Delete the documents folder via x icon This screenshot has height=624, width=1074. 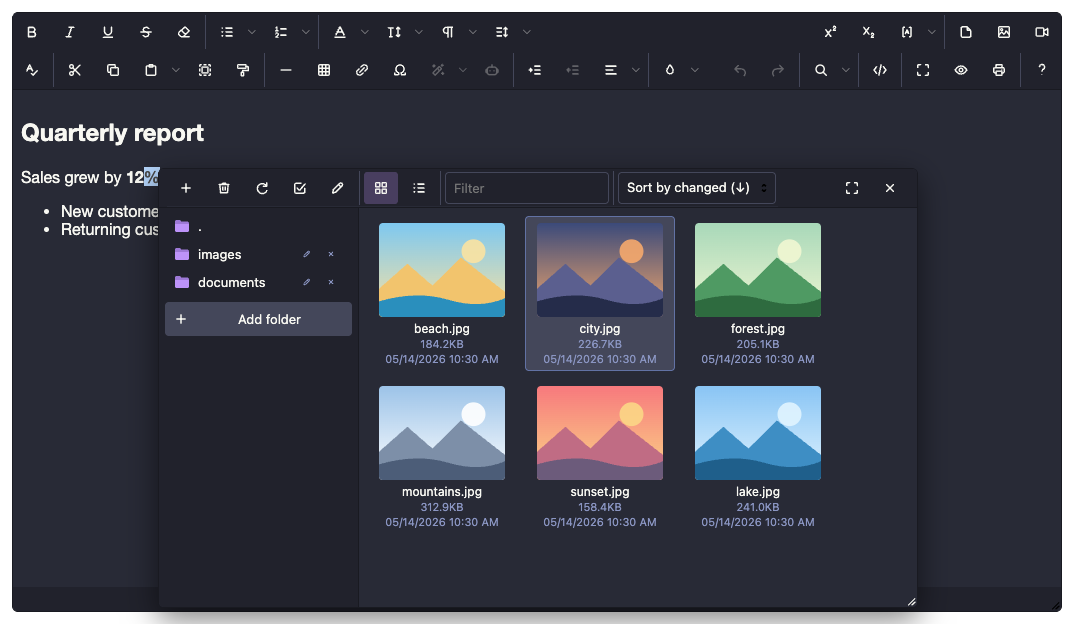click(331, 282)
